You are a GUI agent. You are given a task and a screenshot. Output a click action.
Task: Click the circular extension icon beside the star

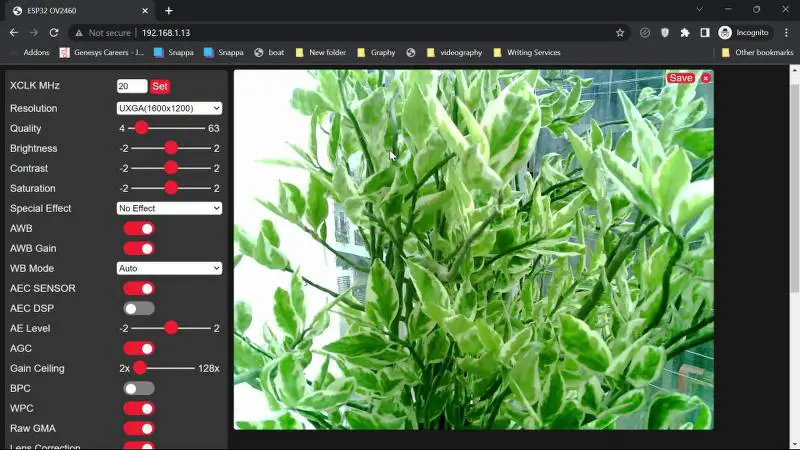pos(645,33)
